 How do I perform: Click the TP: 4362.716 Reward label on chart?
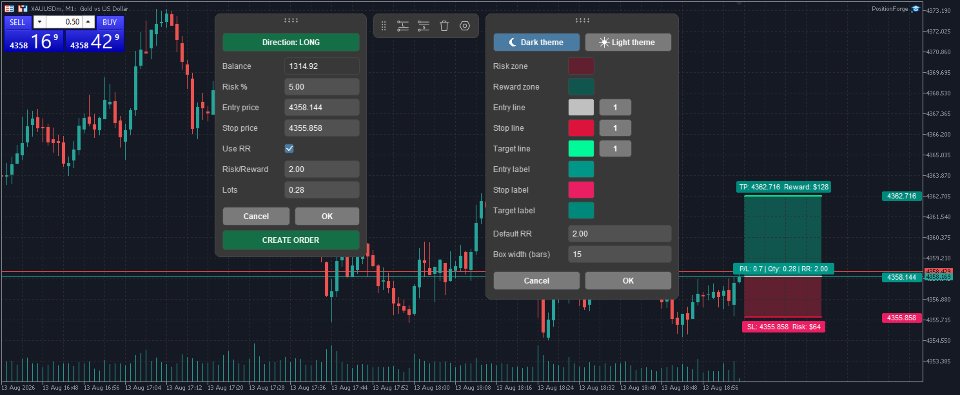point(783,187)
